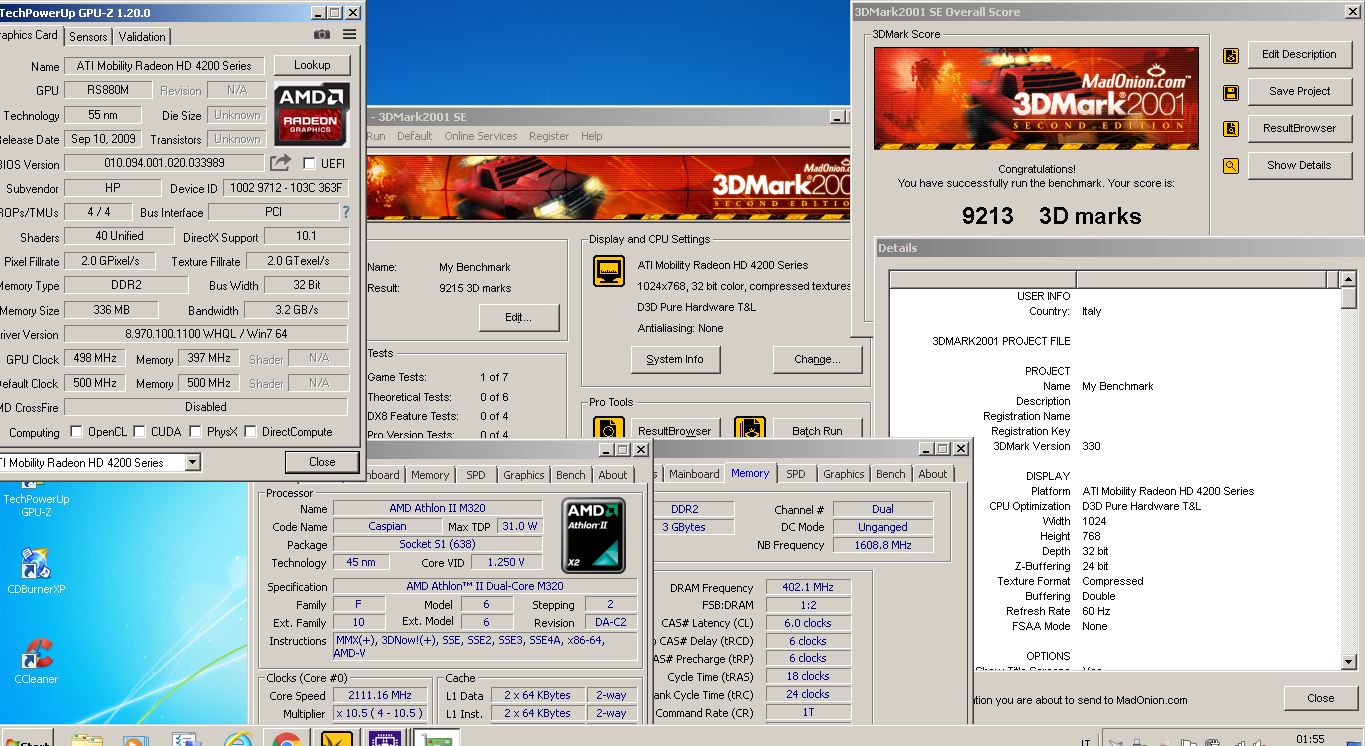Click the Show Details magnifier icon
The height and width of the screenshot is (746, 1365).
coord(1231,166)
